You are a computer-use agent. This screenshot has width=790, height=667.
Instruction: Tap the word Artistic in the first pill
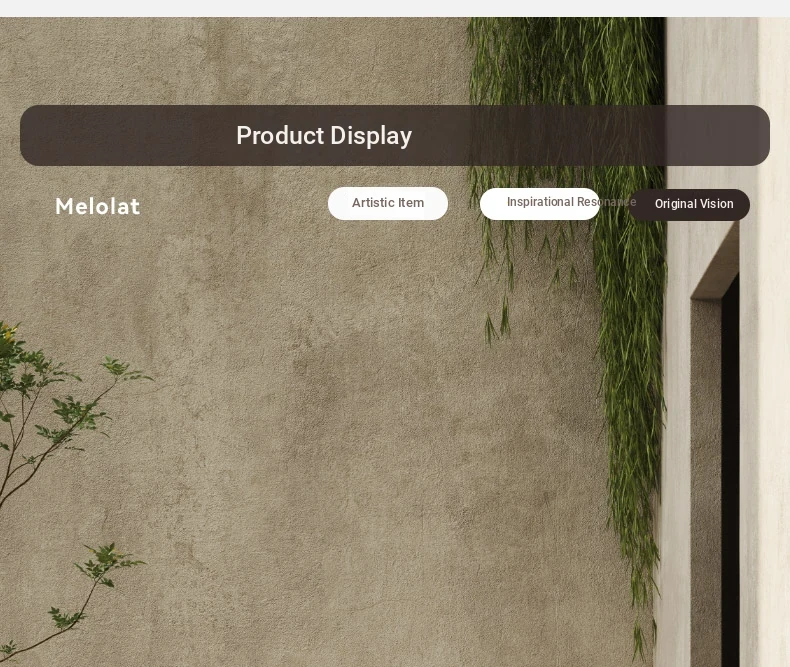(373, 203)
